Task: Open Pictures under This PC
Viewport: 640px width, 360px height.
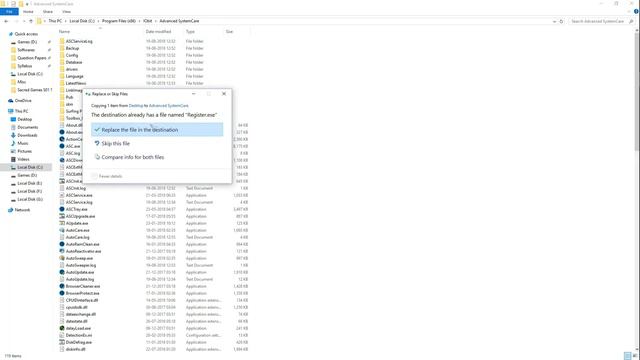Action: pyautogui.click(x=24, y=151)
